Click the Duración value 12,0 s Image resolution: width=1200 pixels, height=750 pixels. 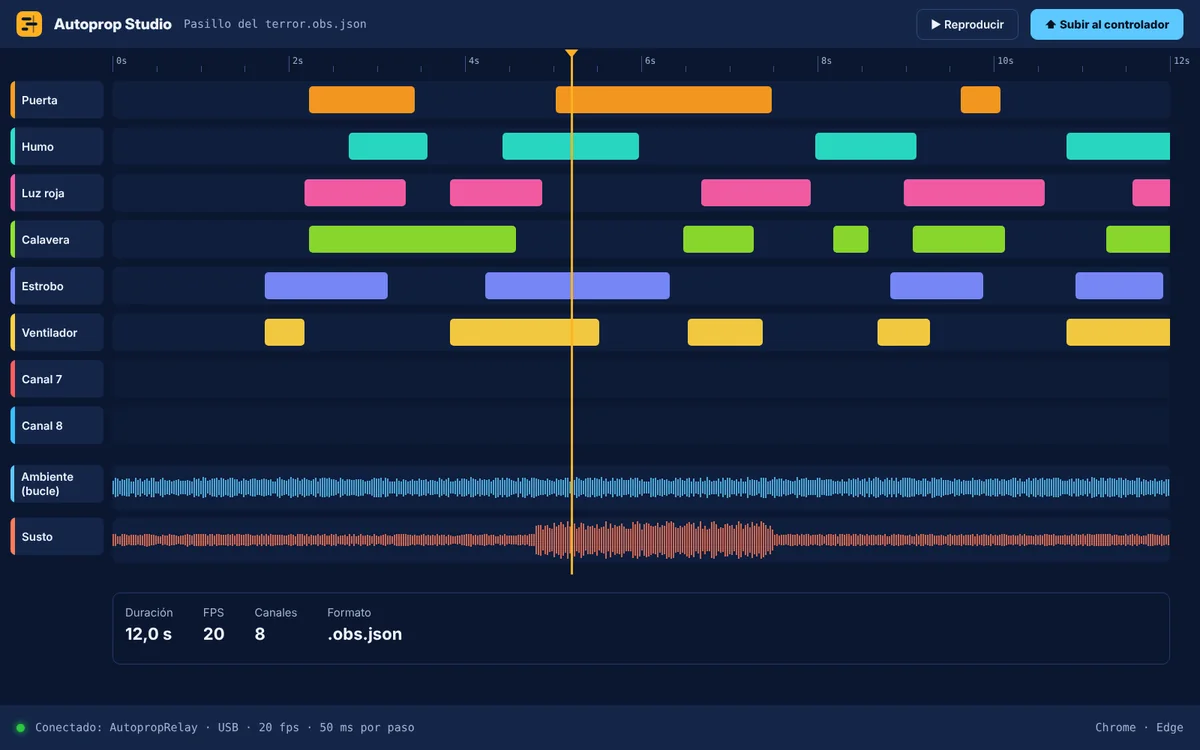148,634
